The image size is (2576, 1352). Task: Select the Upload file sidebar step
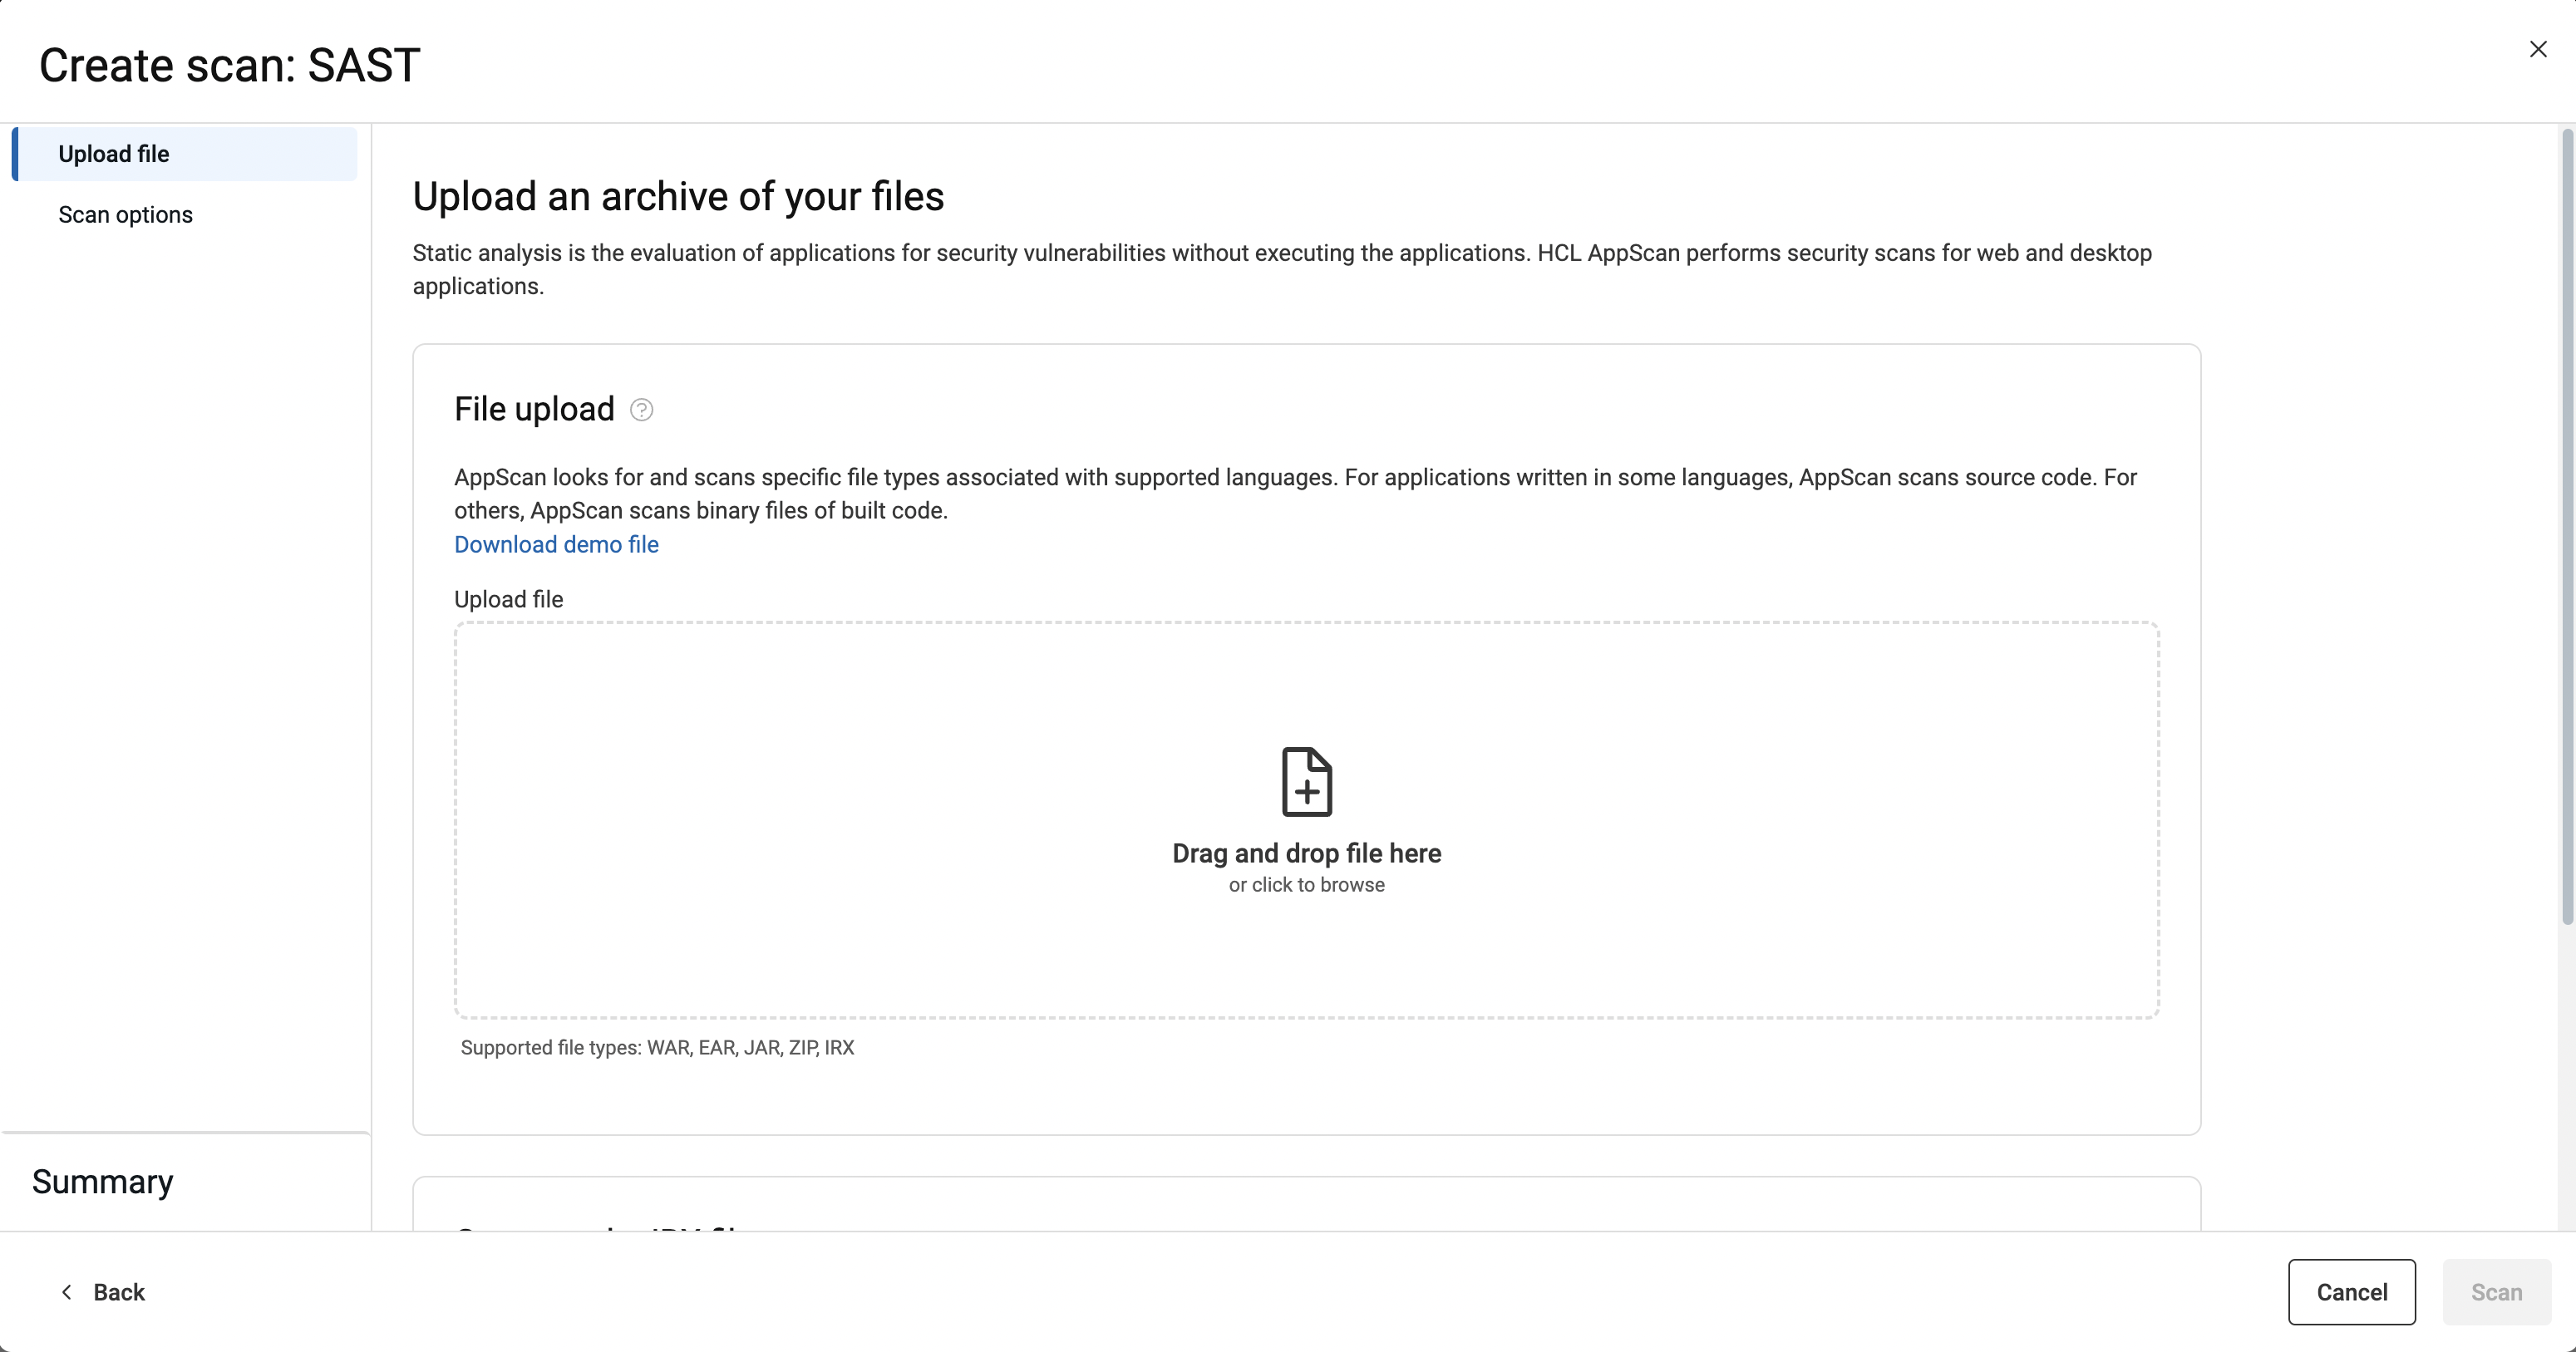tap(113, 154)
